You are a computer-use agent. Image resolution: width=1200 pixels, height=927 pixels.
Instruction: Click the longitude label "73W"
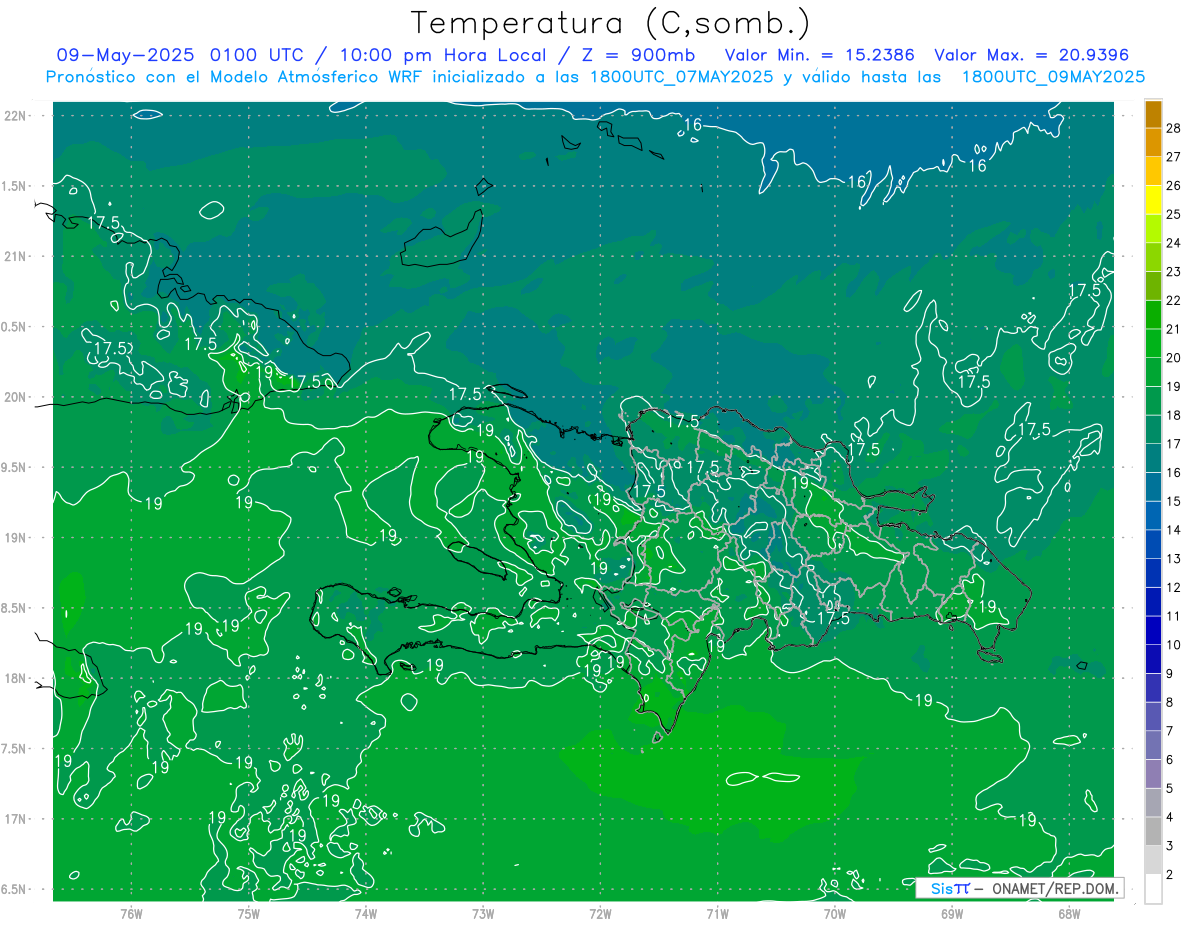(x=483, y=913)
